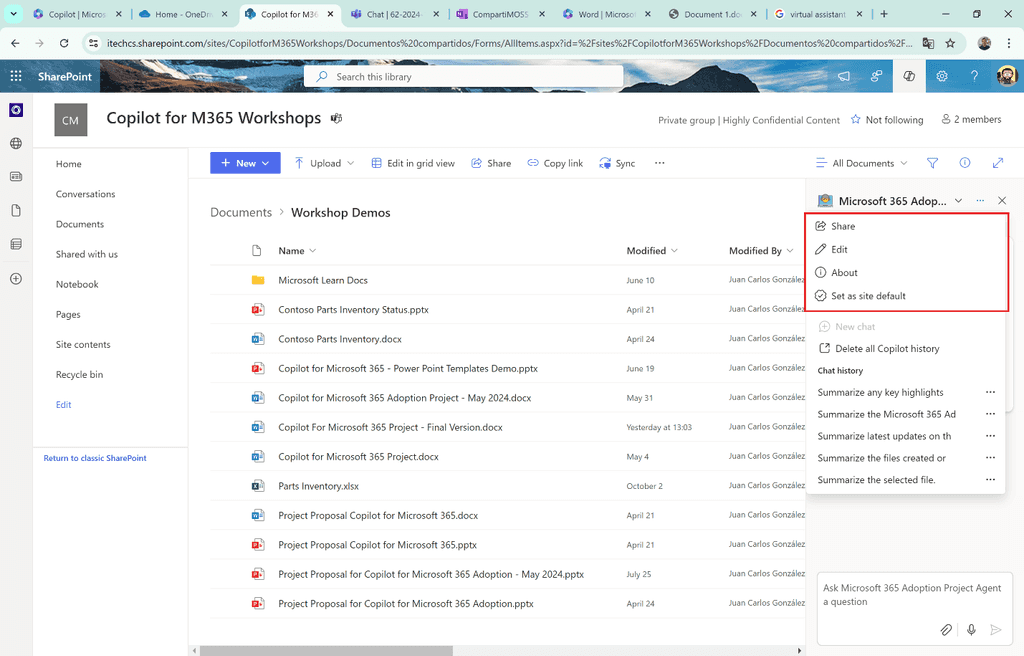
Task: Expand the Upload dropdown
Action: [x=351, y=163]
